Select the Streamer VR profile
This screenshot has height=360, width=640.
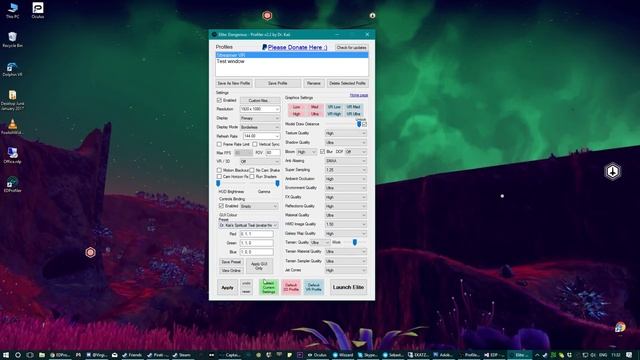coord(292,55)
